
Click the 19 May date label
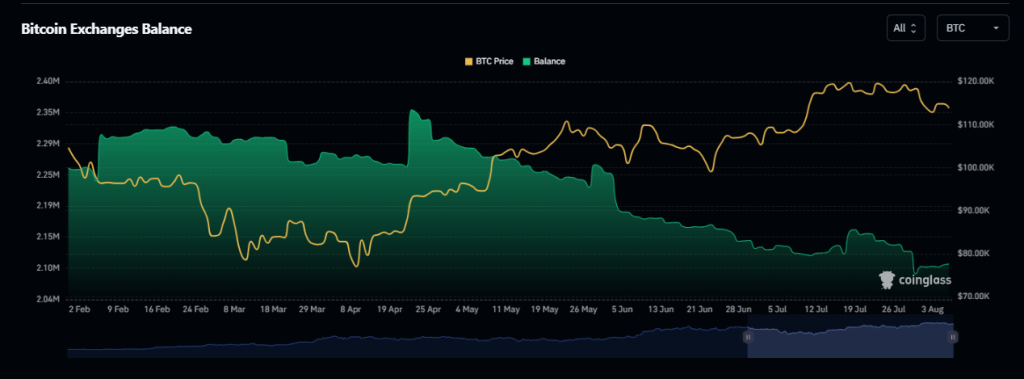(545, 309)
